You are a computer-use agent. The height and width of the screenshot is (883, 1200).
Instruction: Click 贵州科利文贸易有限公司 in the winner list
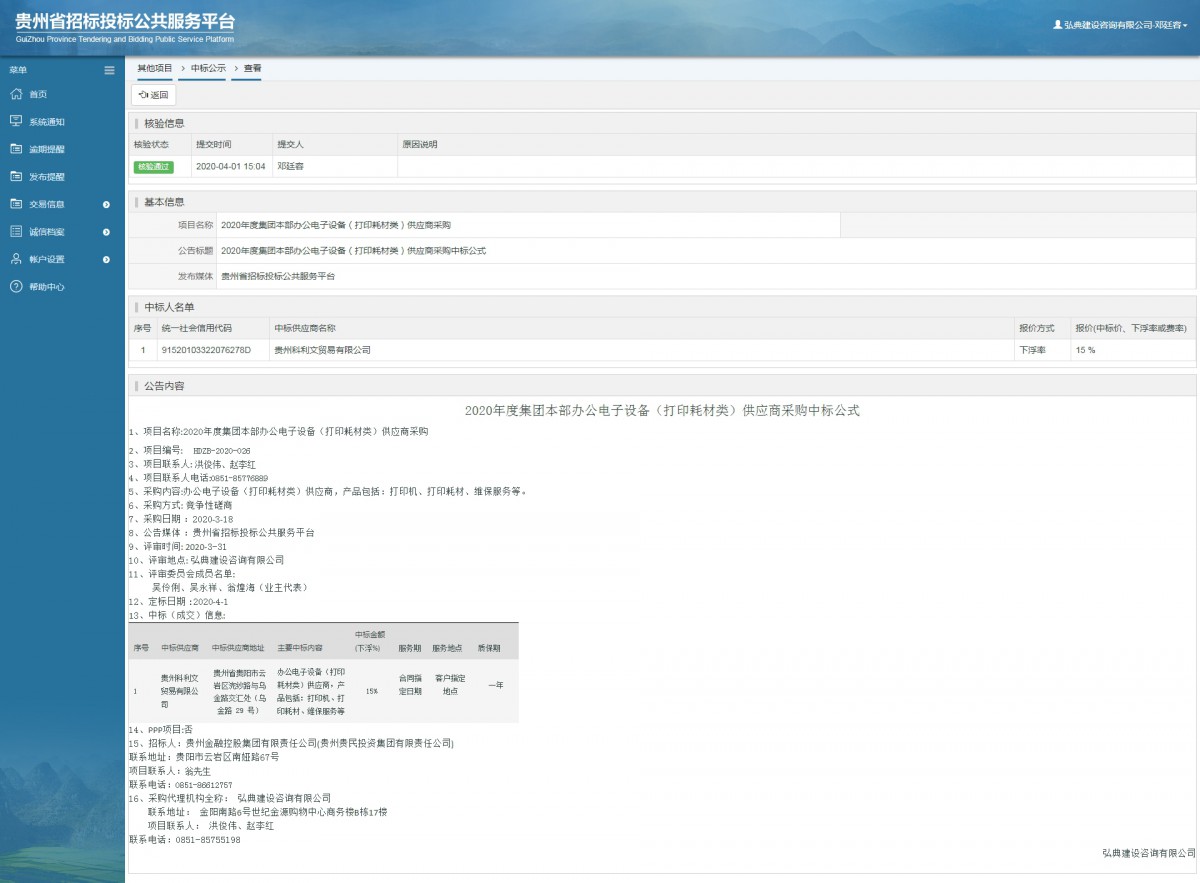point(322,350)
